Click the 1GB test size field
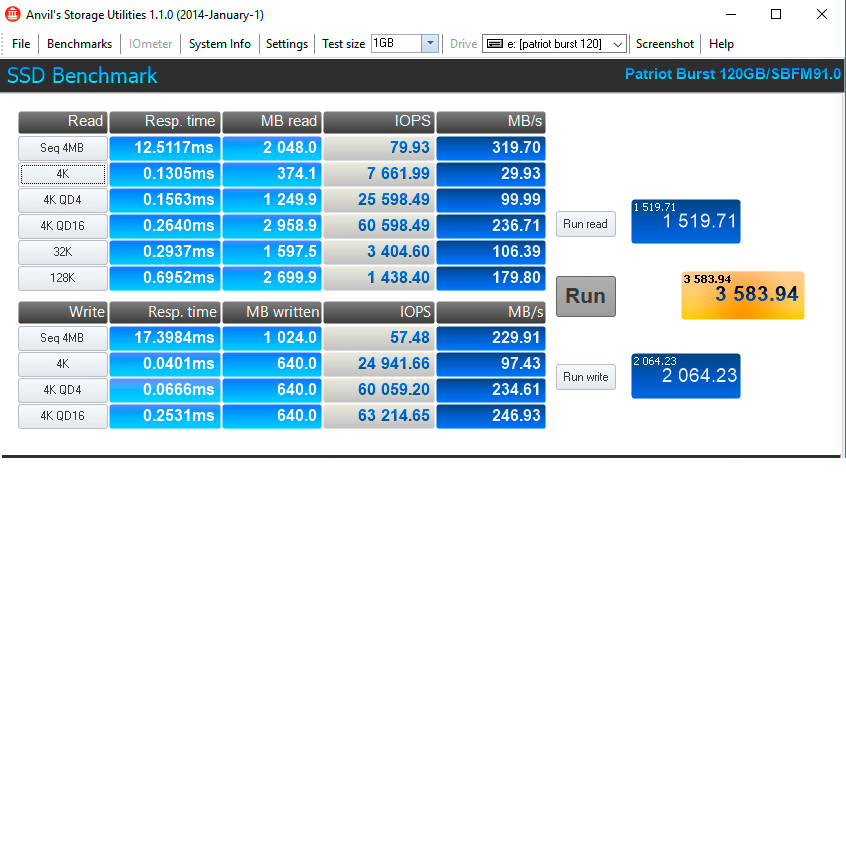 (x=396, y=43)
